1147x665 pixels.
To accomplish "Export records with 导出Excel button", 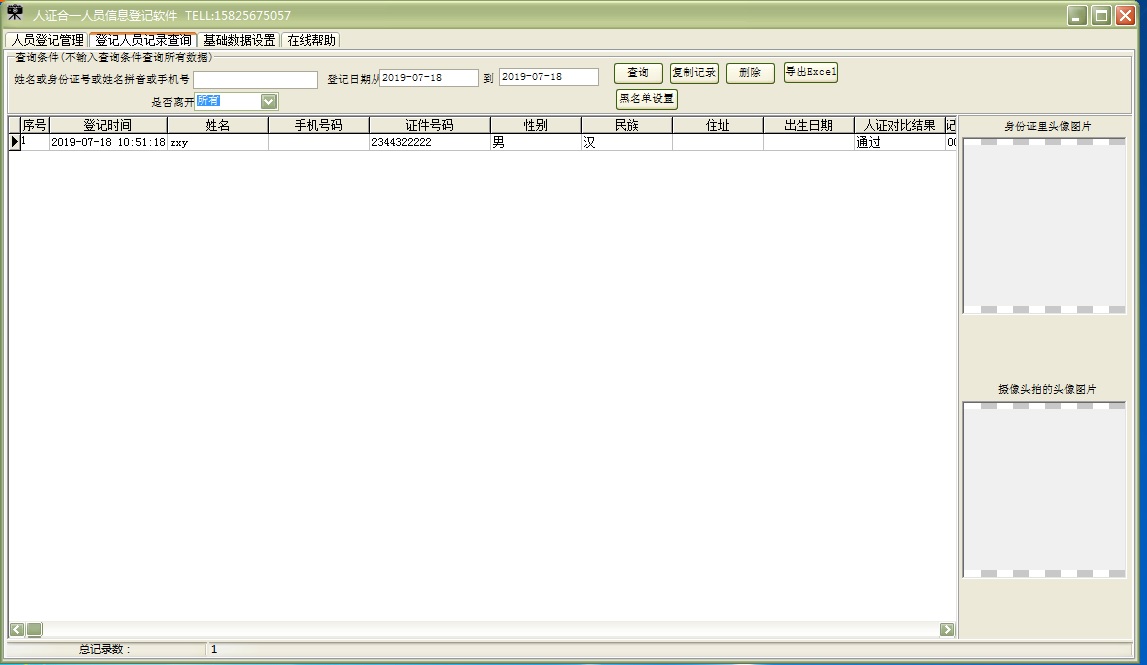I will click(810, 72).
